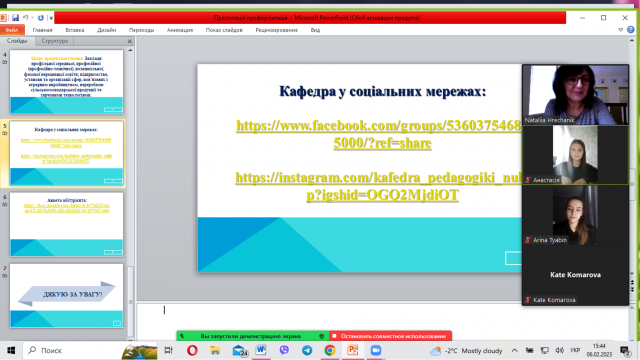Viewport: 640px width, 360px height.
Task: Click the slide title Кафедра у соціальних мережах
Action: 382,91
